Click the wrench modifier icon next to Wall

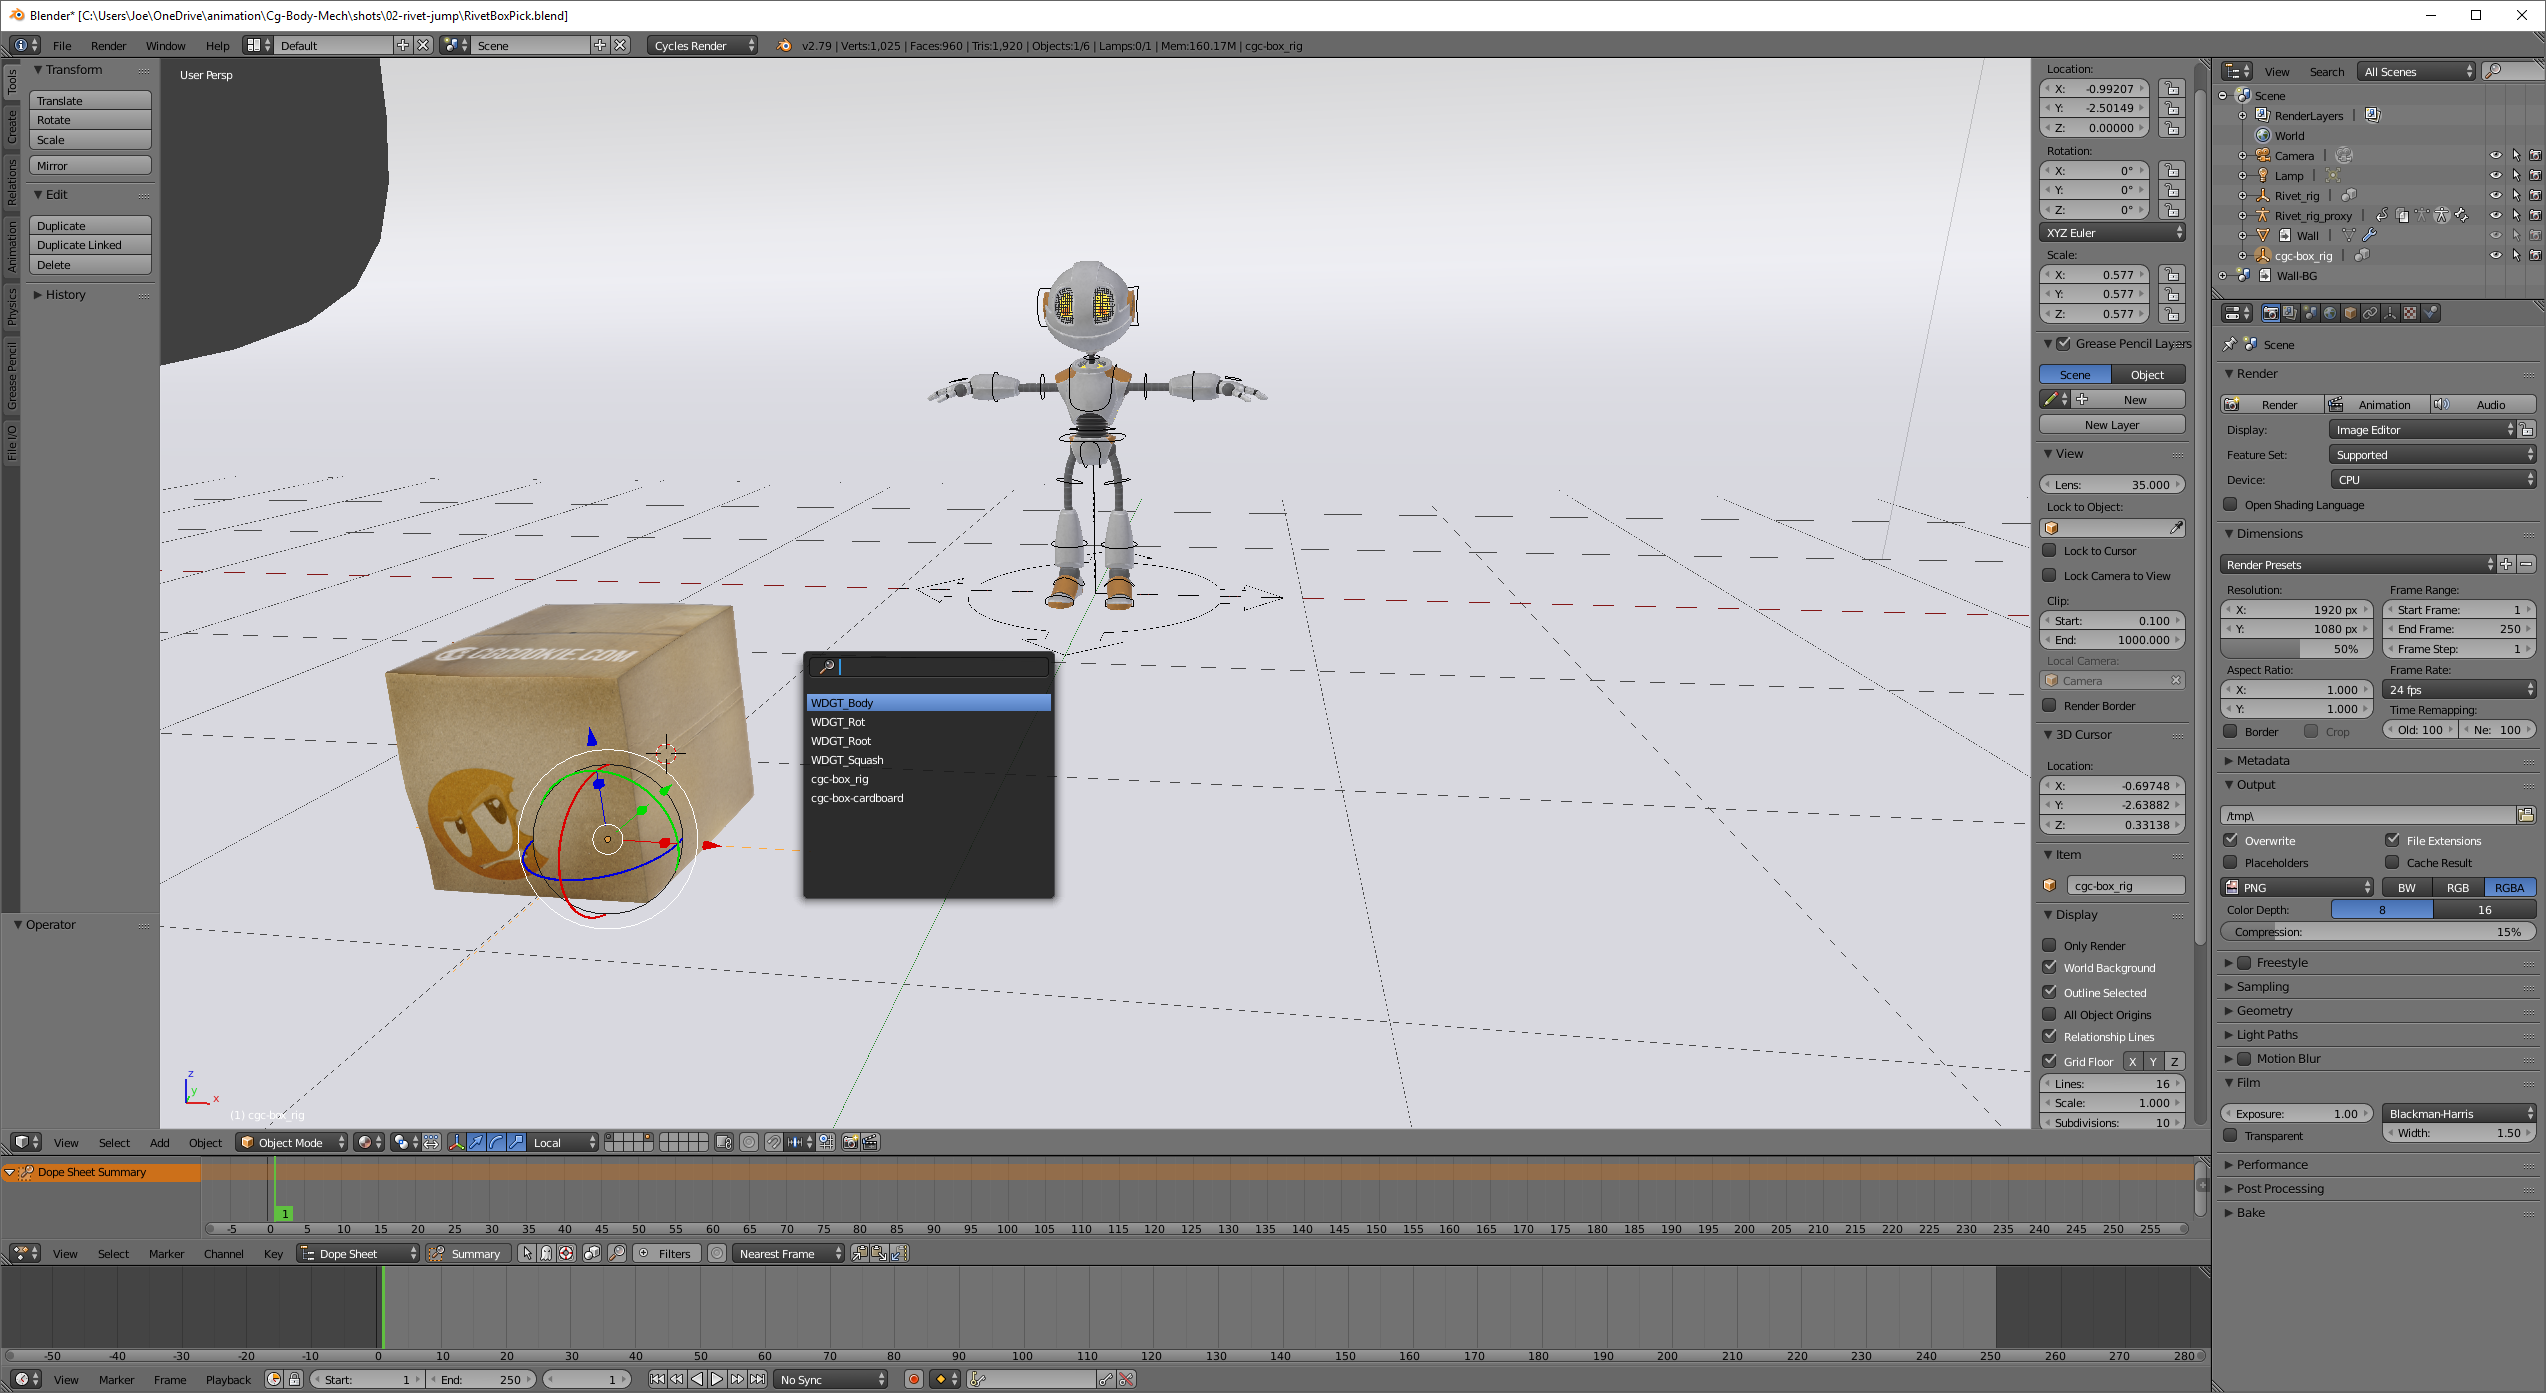click(x=2369, y=238)
